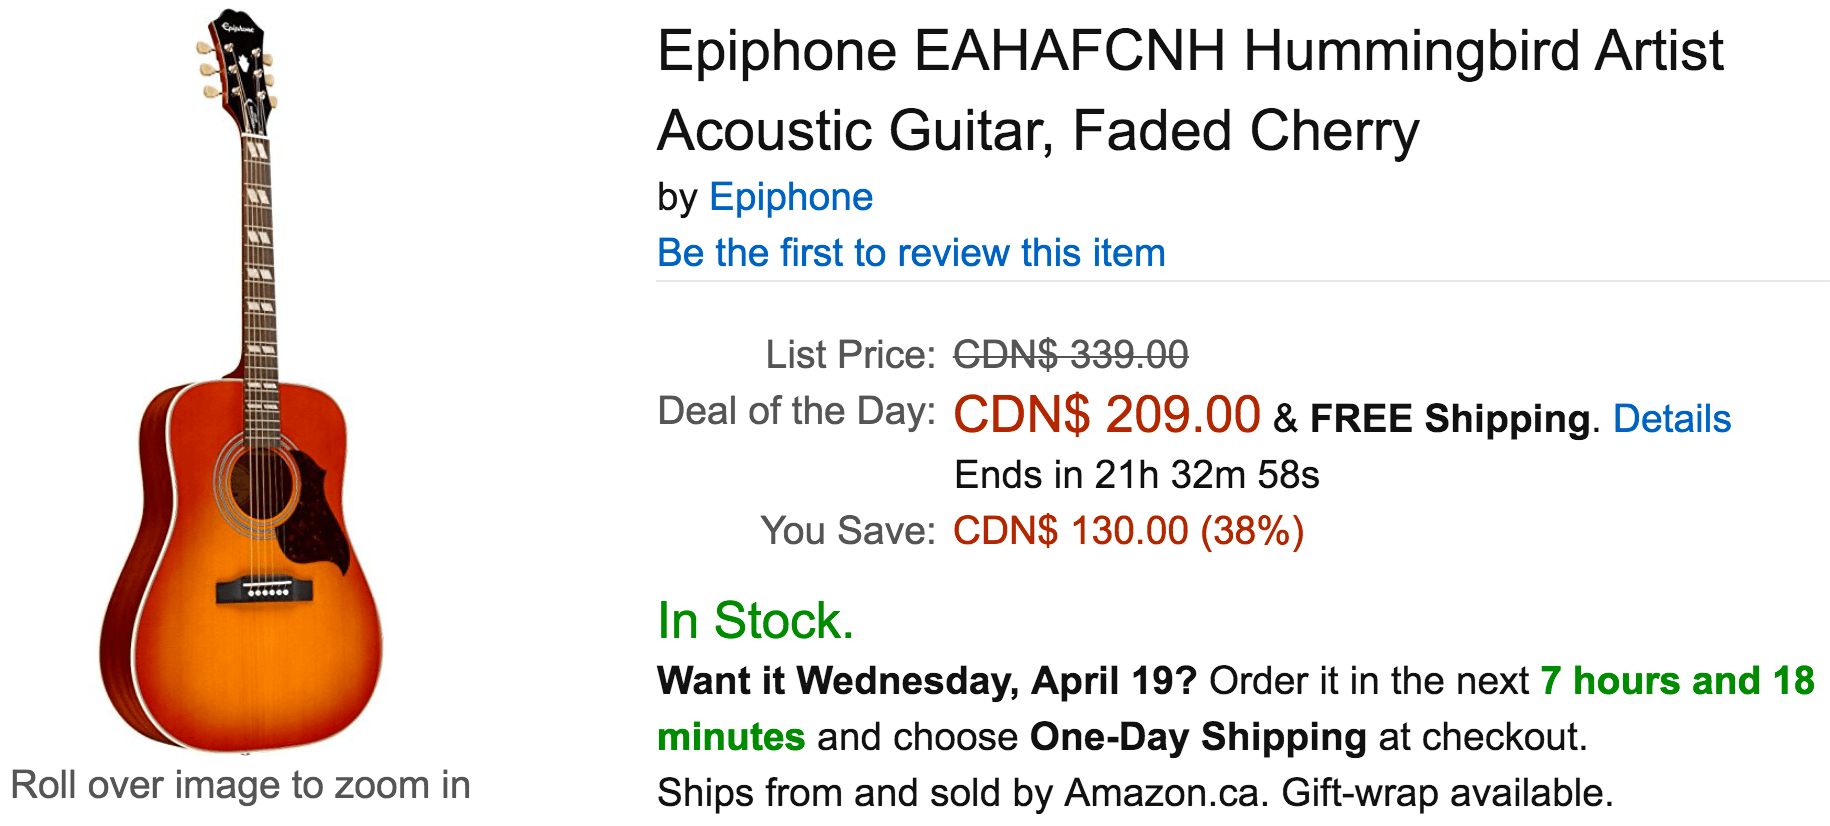Click the 'Roll over image to zoom in' caption
The height and width of the screenshot is (826, 1830).
coord(240,785)
